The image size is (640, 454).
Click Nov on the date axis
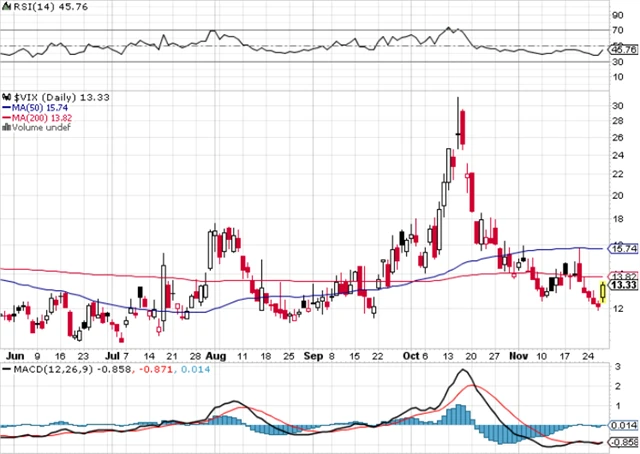pos(516,354)
